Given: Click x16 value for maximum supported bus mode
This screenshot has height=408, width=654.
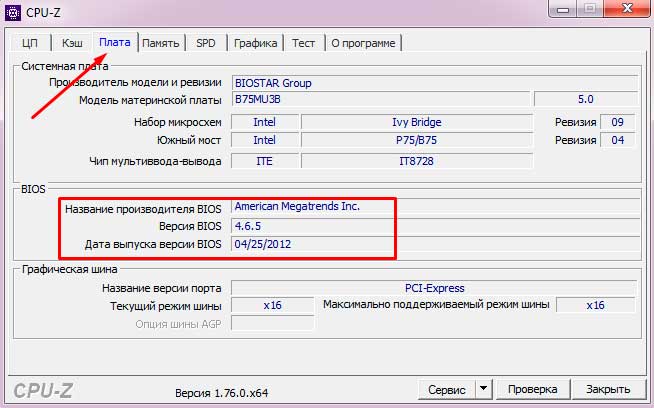Looking at the screenshot, I should (595, 305).
